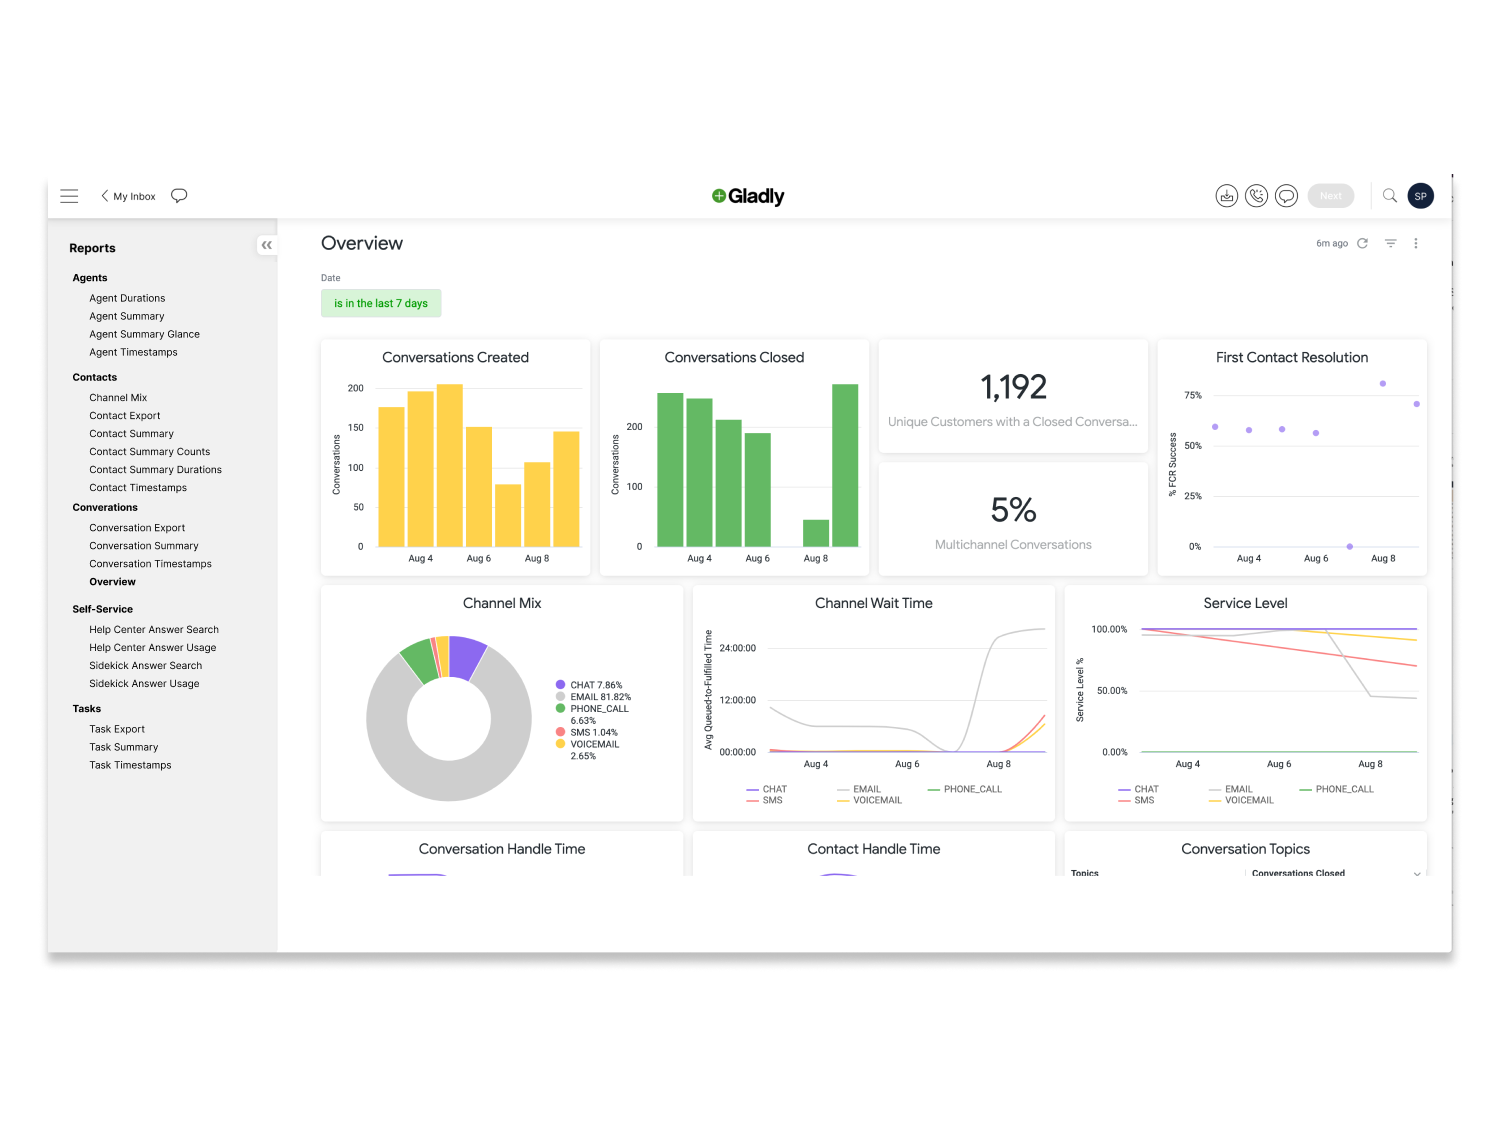The width and height of the screenshot is (1500, 1132).
Task: Open the main navigation hamburger menu
Action: 69,195
